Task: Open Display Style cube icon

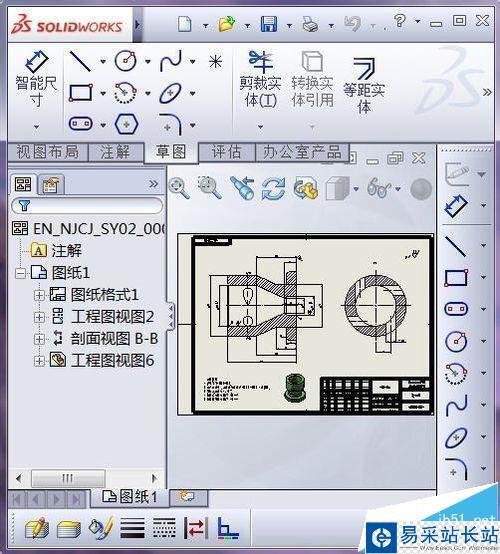Action: [338, 188]
